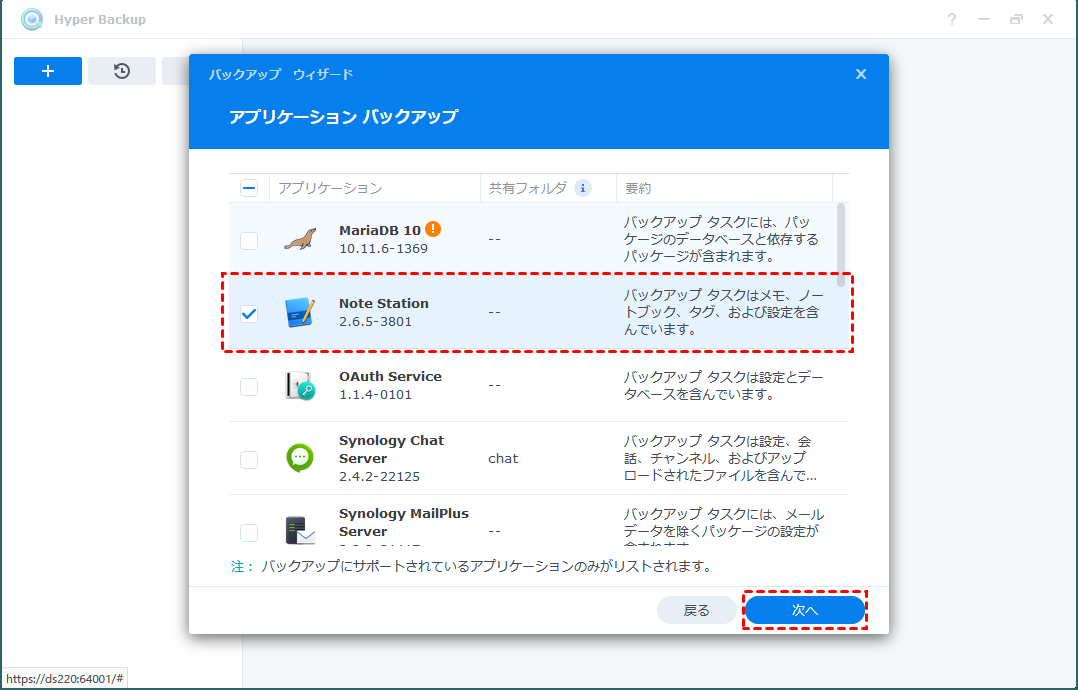Click the MariaDB 10 name text
The height and width of the screenshot is (690, 1078).
click(380, 230)
